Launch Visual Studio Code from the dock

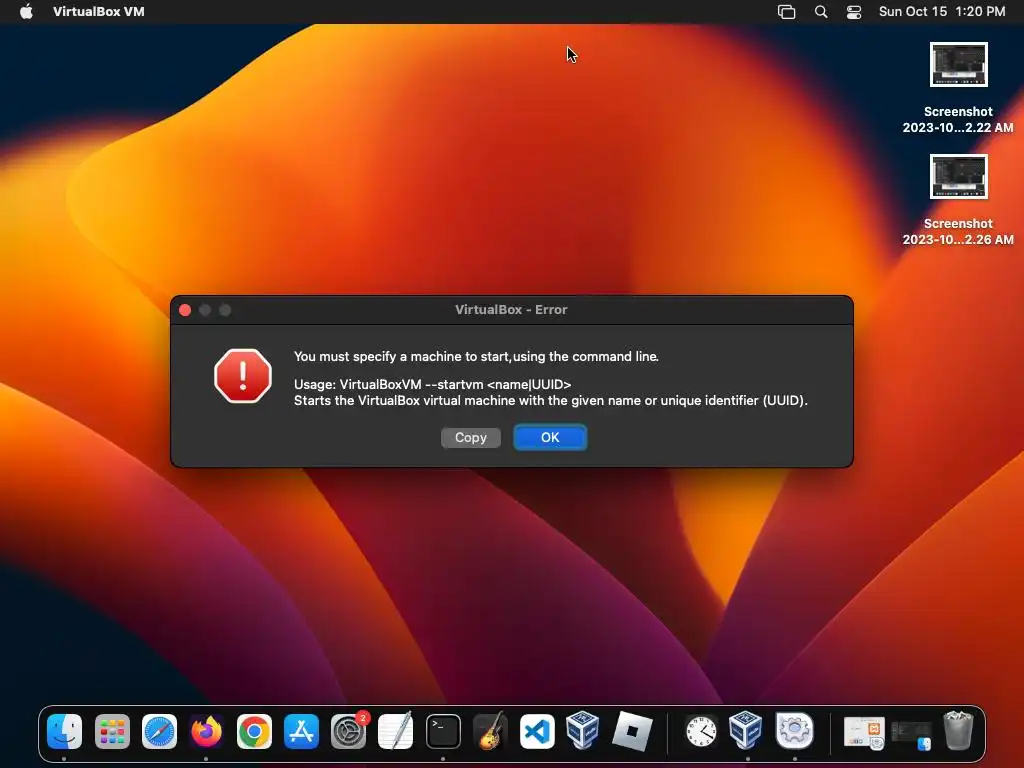click(537, 731)
